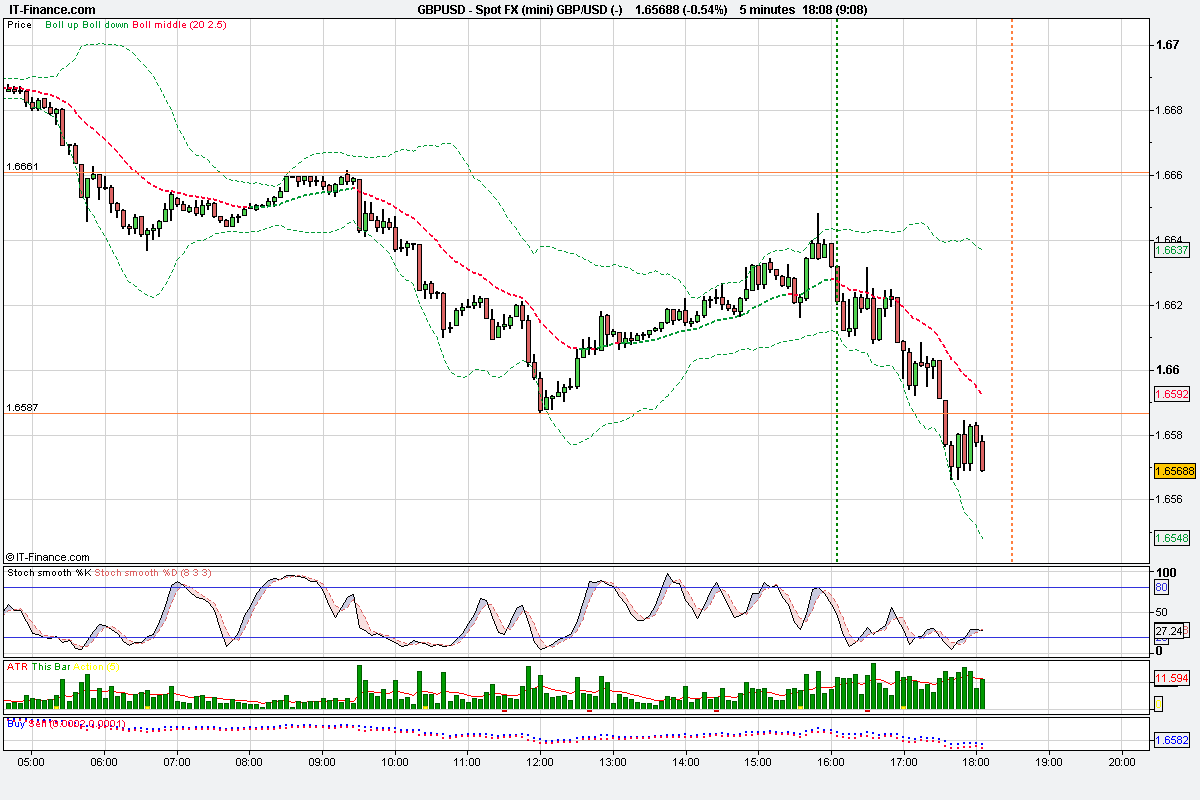Click the 12:00 time axis label
This screenshot has width=1200, height=800.
pyautogui.click(x=540, y=762)
